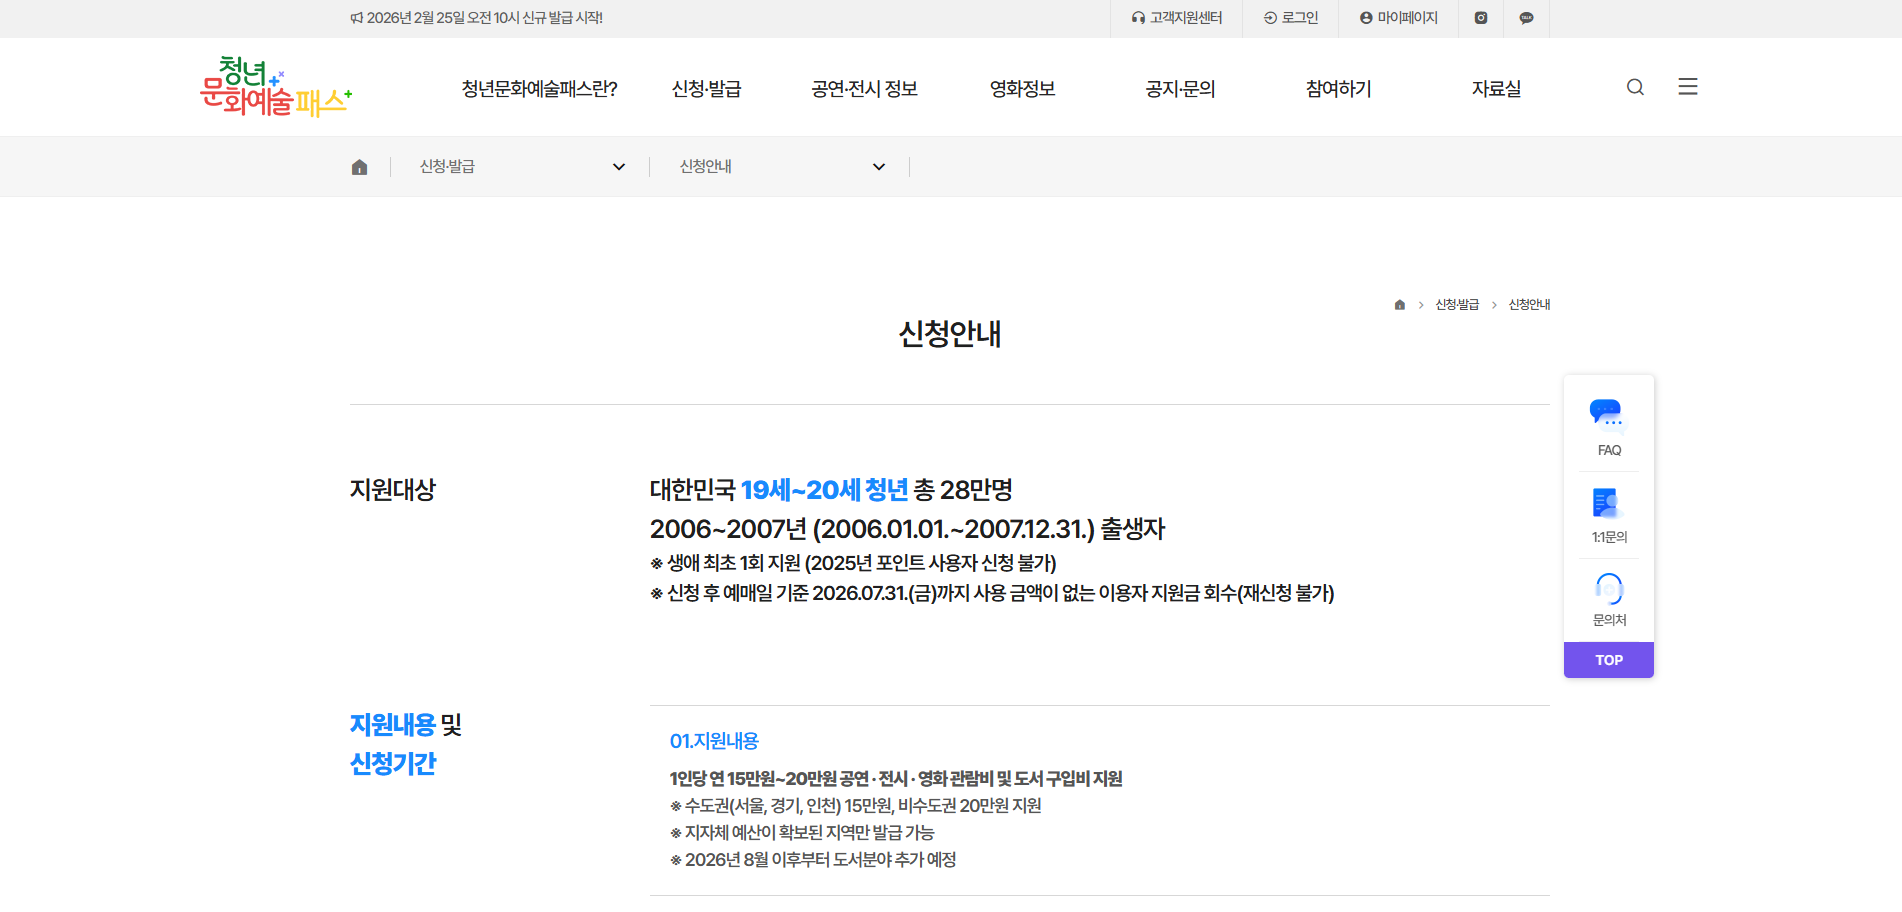Click the 로그인 link
The width and height of the screenshot is (1902, 912).
[1291, 18]
